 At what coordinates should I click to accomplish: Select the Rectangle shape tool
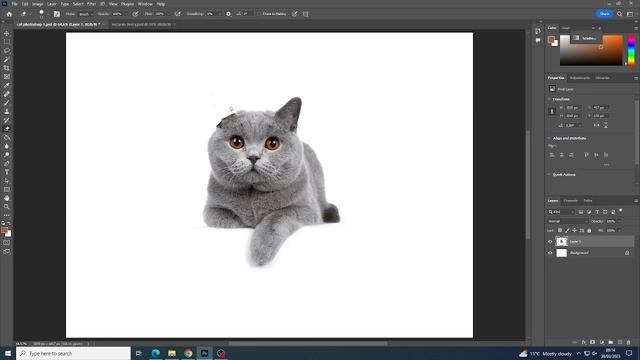[x=7, y=189]
